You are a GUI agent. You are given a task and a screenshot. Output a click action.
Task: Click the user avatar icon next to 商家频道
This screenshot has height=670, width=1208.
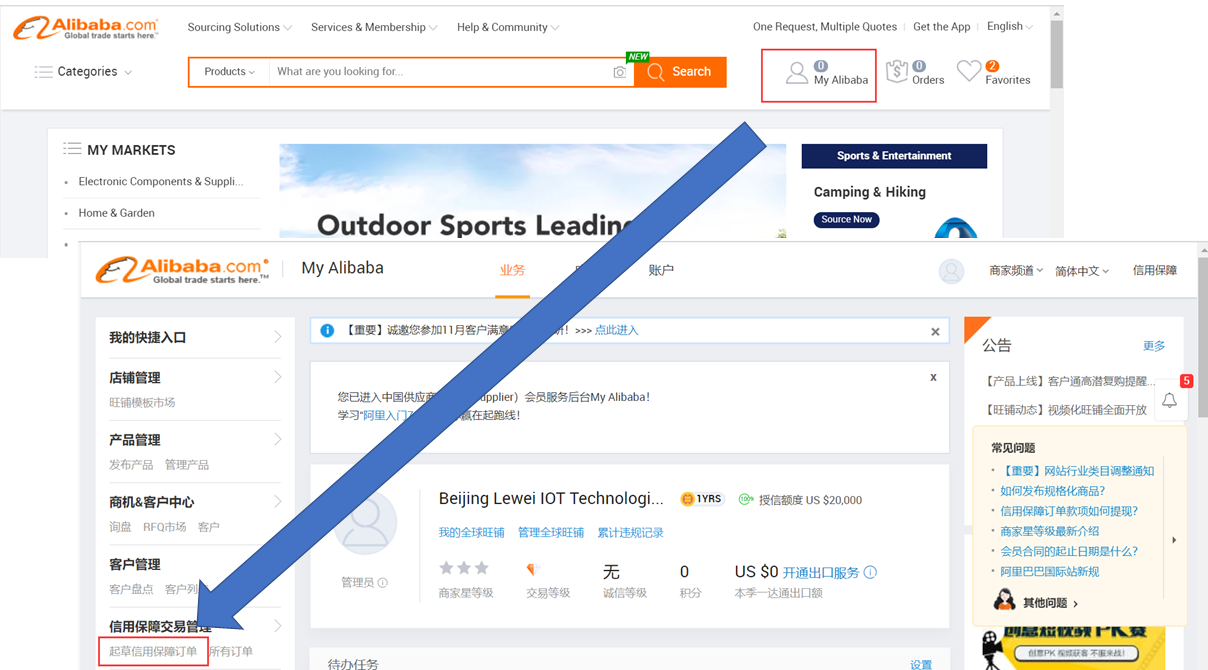pyautogui.click(x=951, y=271)
